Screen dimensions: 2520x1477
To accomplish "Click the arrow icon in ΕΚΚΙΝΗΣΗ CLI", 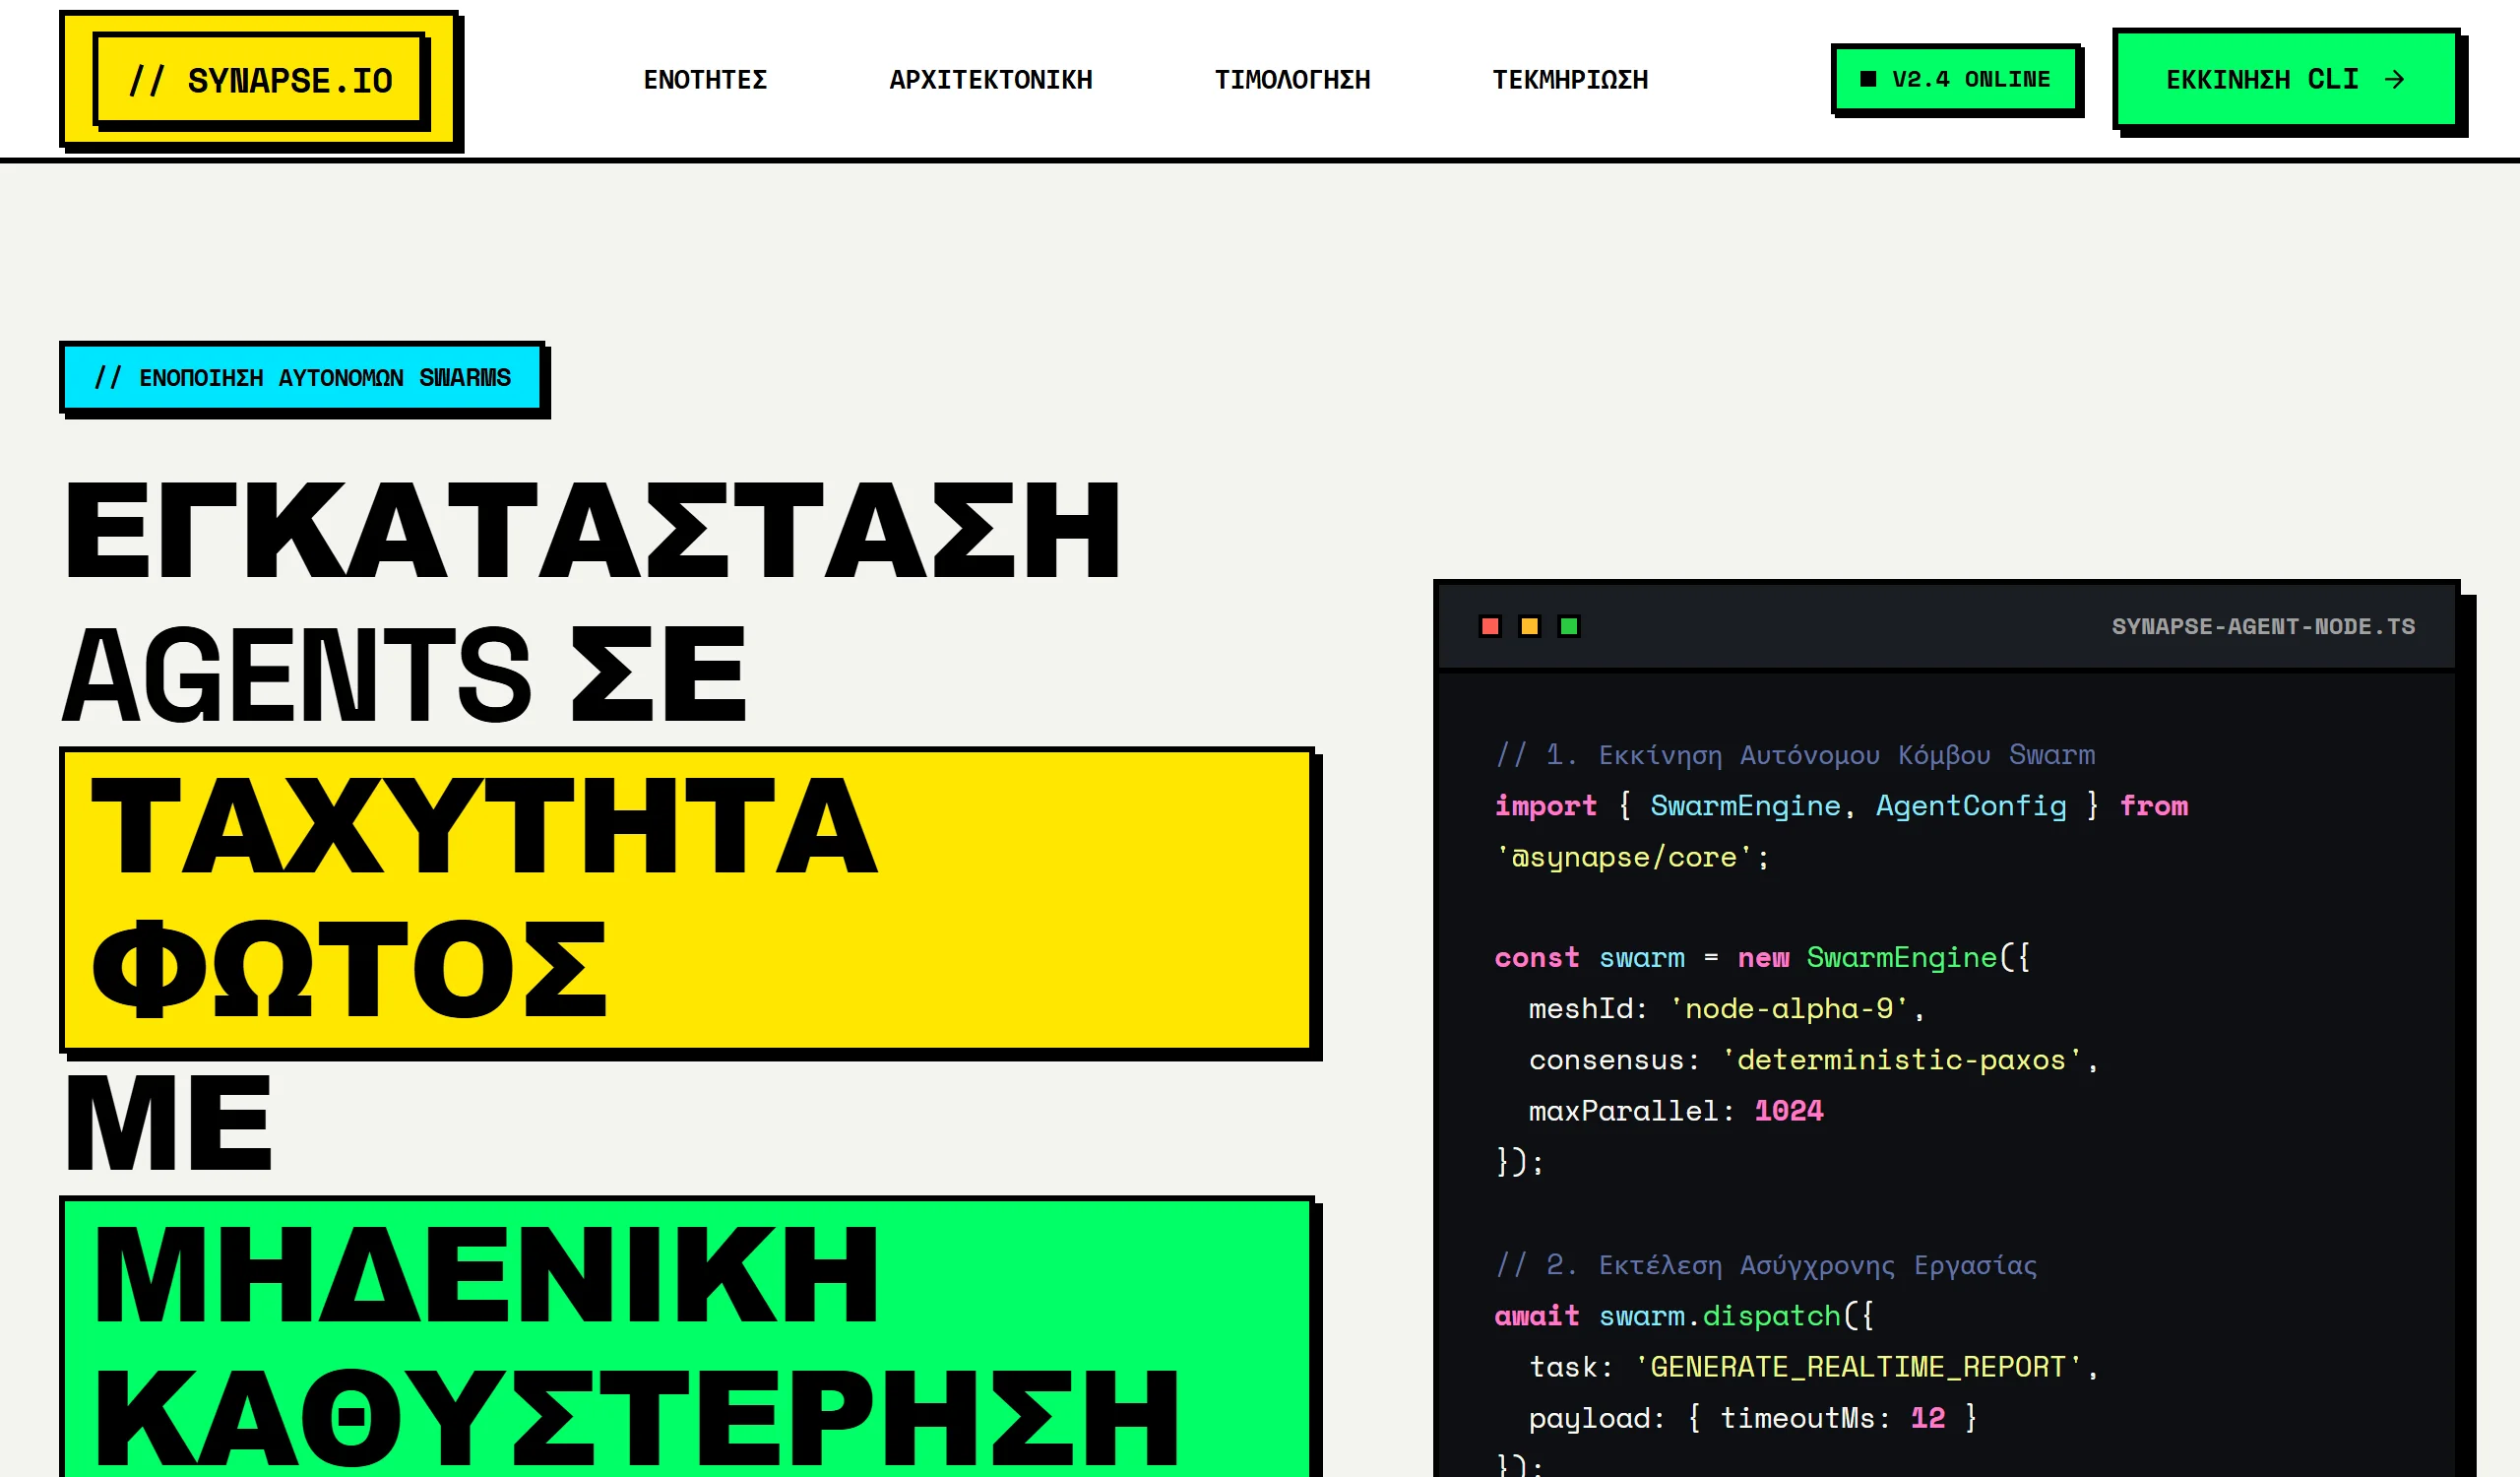I will point(2395,80).
